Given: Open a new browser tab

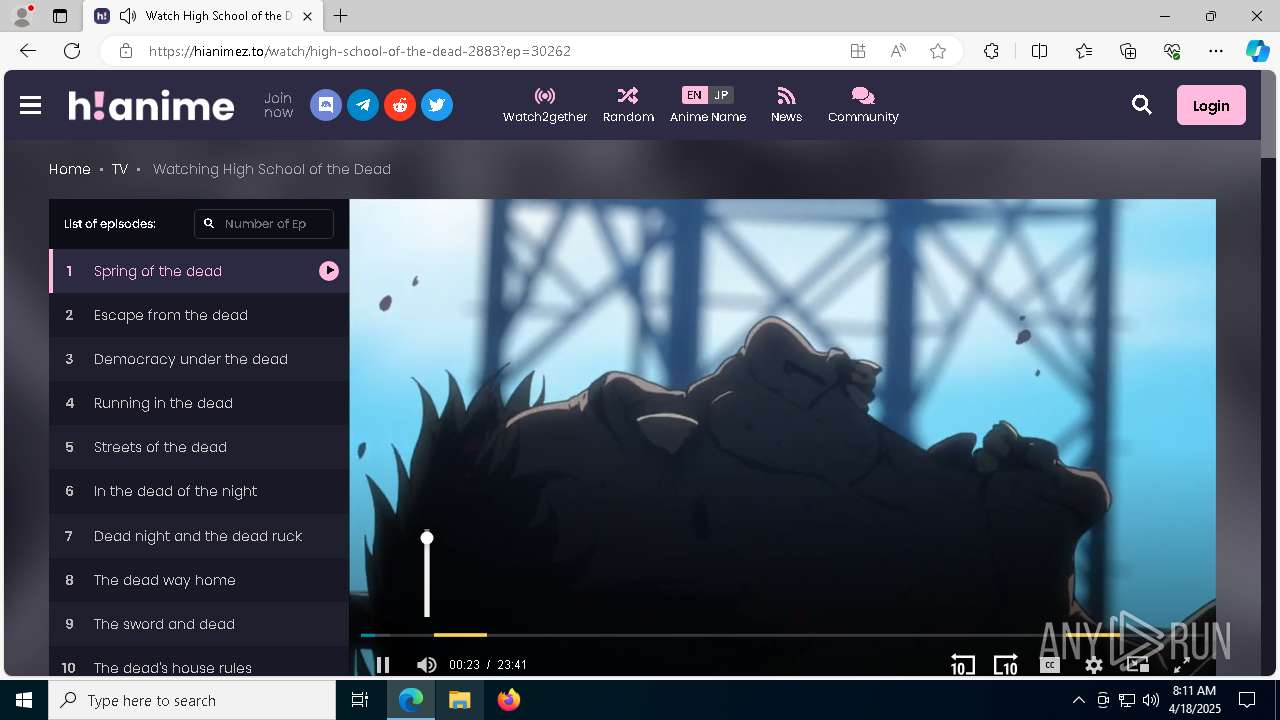Looking at the screenshot, I should coord(341,16).
